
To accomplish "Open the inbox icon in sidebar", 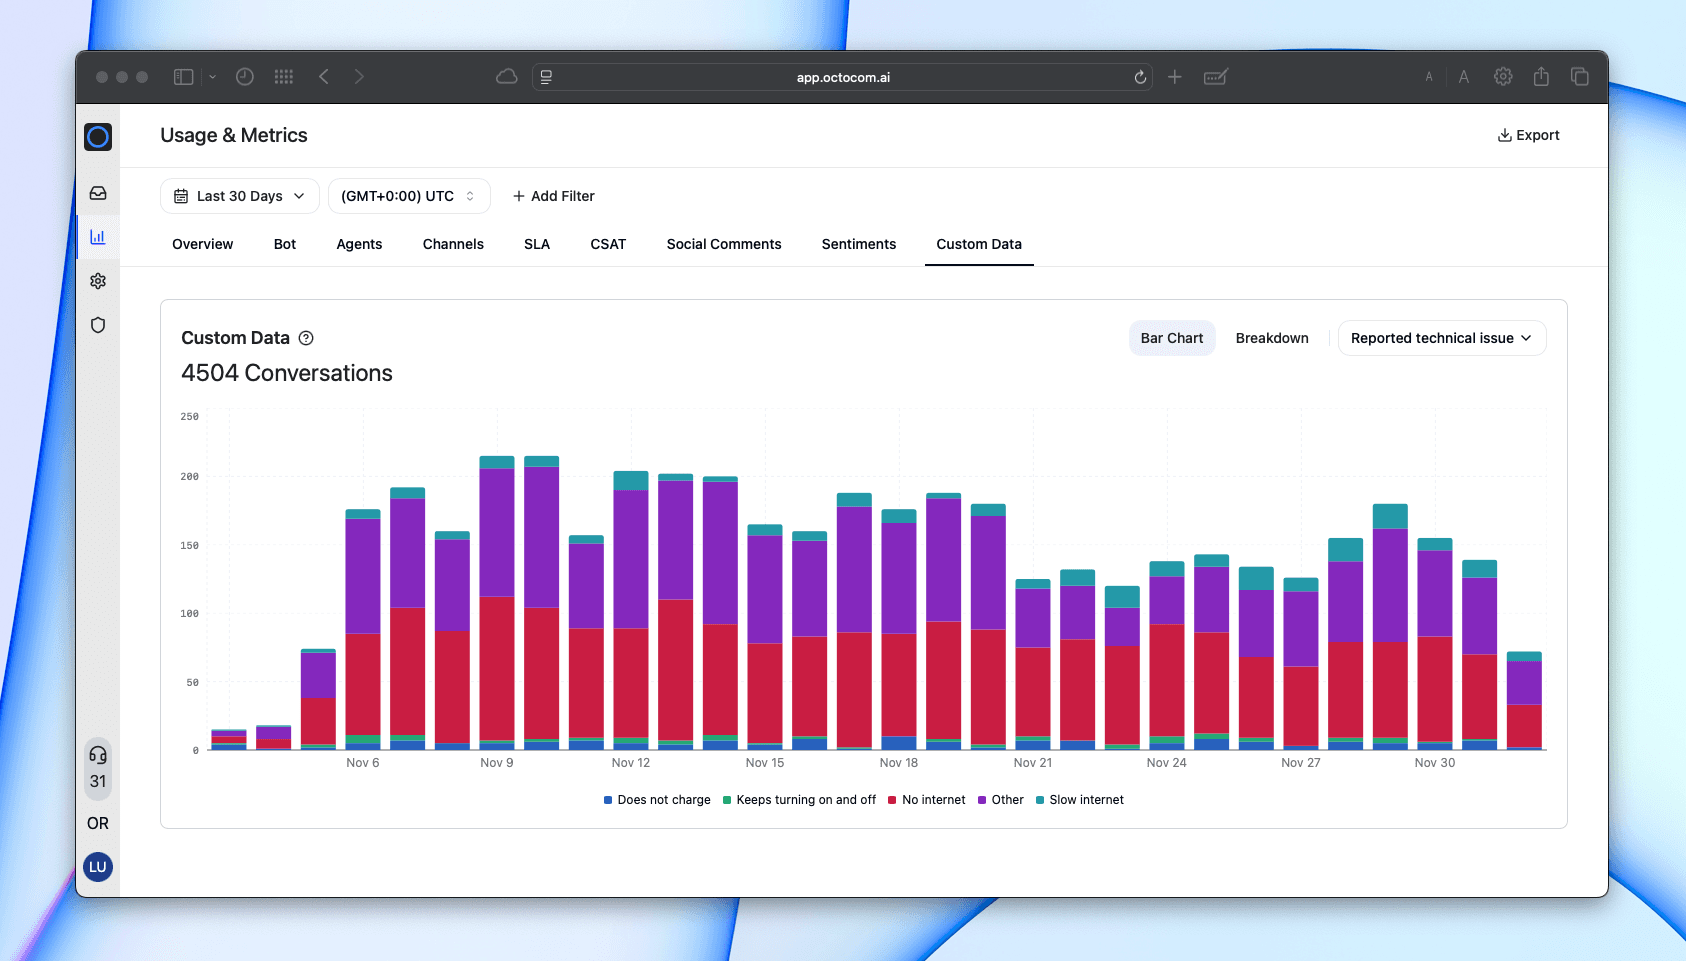I will (x=98, y=193).
